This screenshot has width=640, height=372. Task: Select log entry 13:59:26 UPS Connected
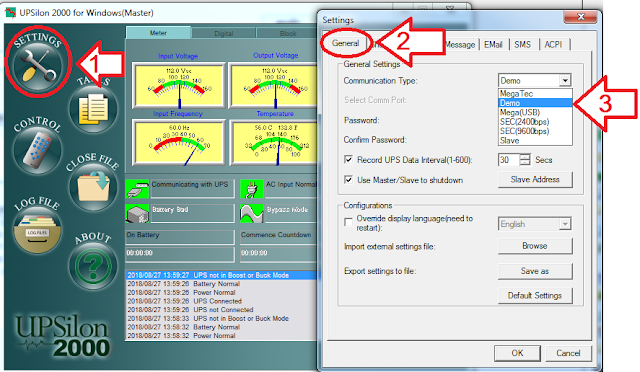click(221, 301)
